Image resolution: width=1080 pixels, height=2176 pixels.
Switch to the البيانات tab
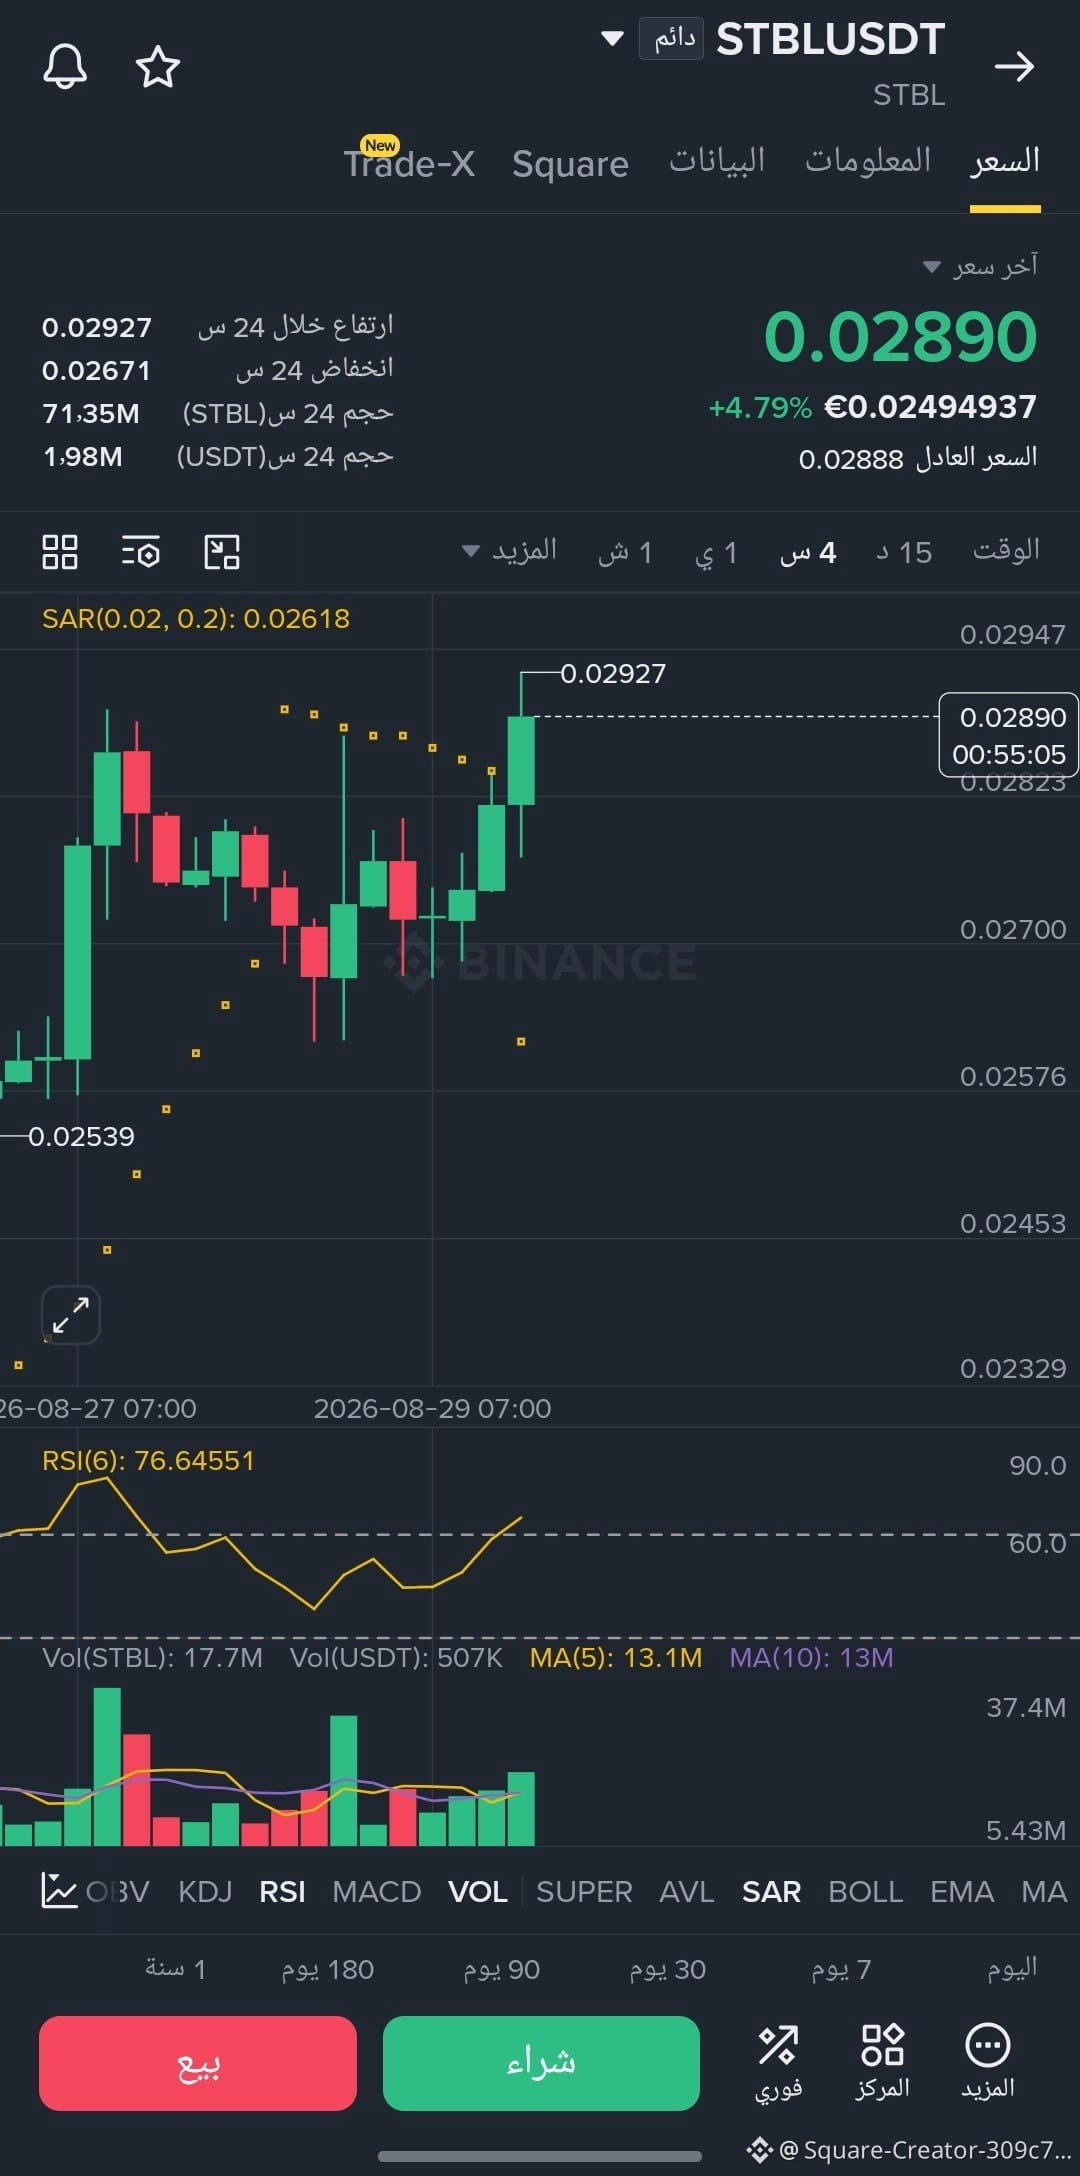pyautogui.click(x=717, y=161)
